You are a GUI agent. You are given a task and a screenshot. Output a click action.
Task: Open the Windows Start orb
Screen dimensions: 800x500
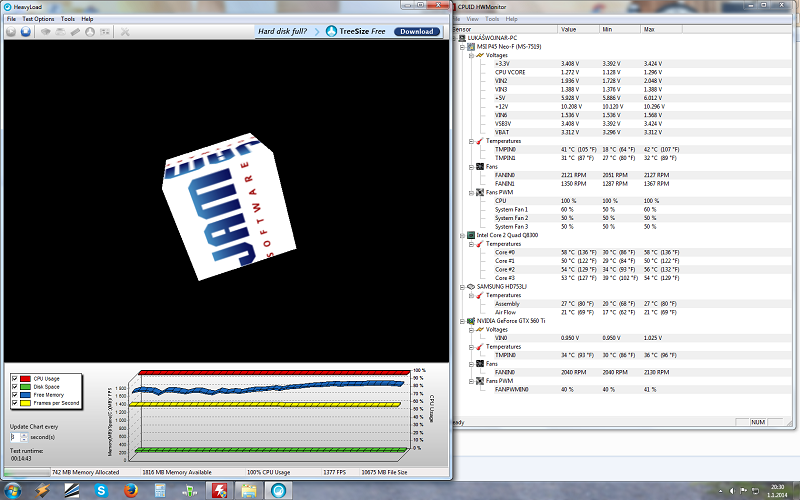12,490
